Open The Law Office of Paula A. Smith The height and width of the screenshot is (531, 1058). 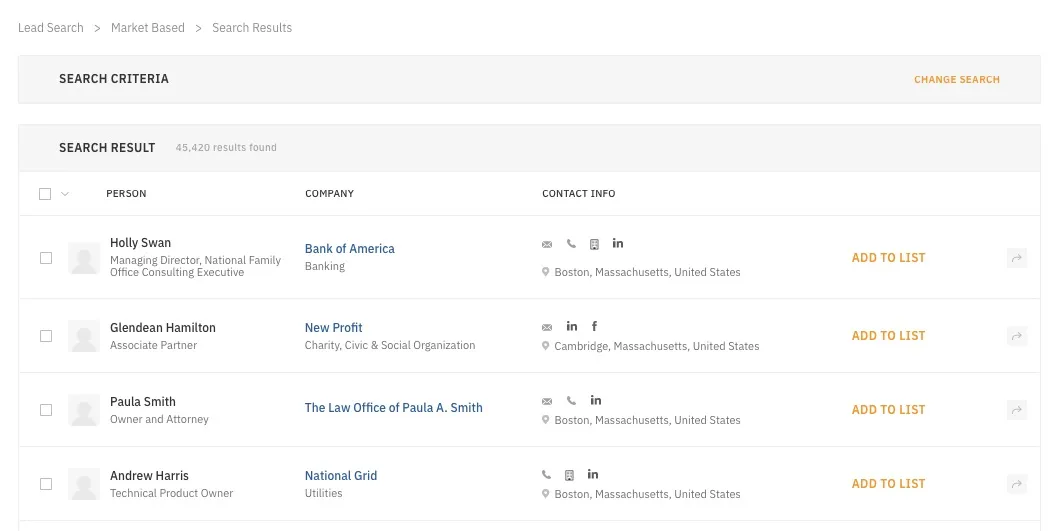tap(393, 408)
